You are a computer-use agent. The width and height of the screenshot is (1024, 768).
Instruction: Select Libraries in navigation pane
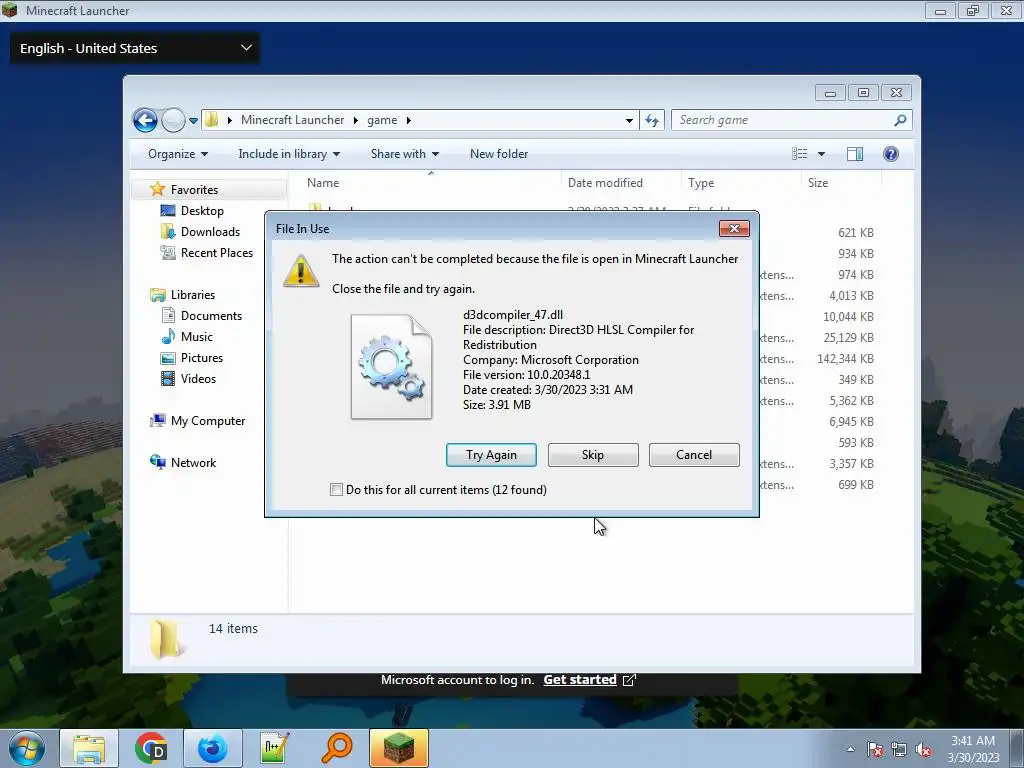click(193, 295)
